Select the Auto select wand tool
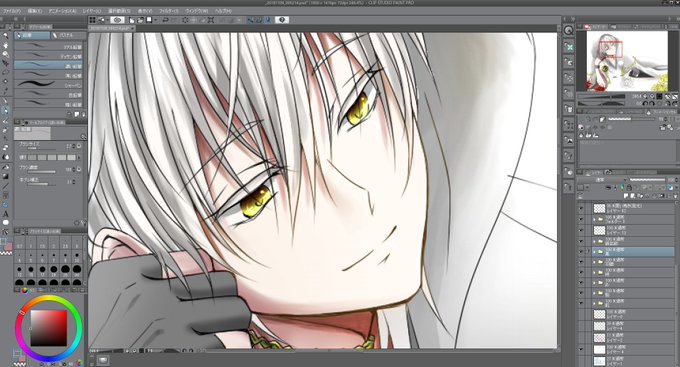680x367 pixels. (6, 82)
